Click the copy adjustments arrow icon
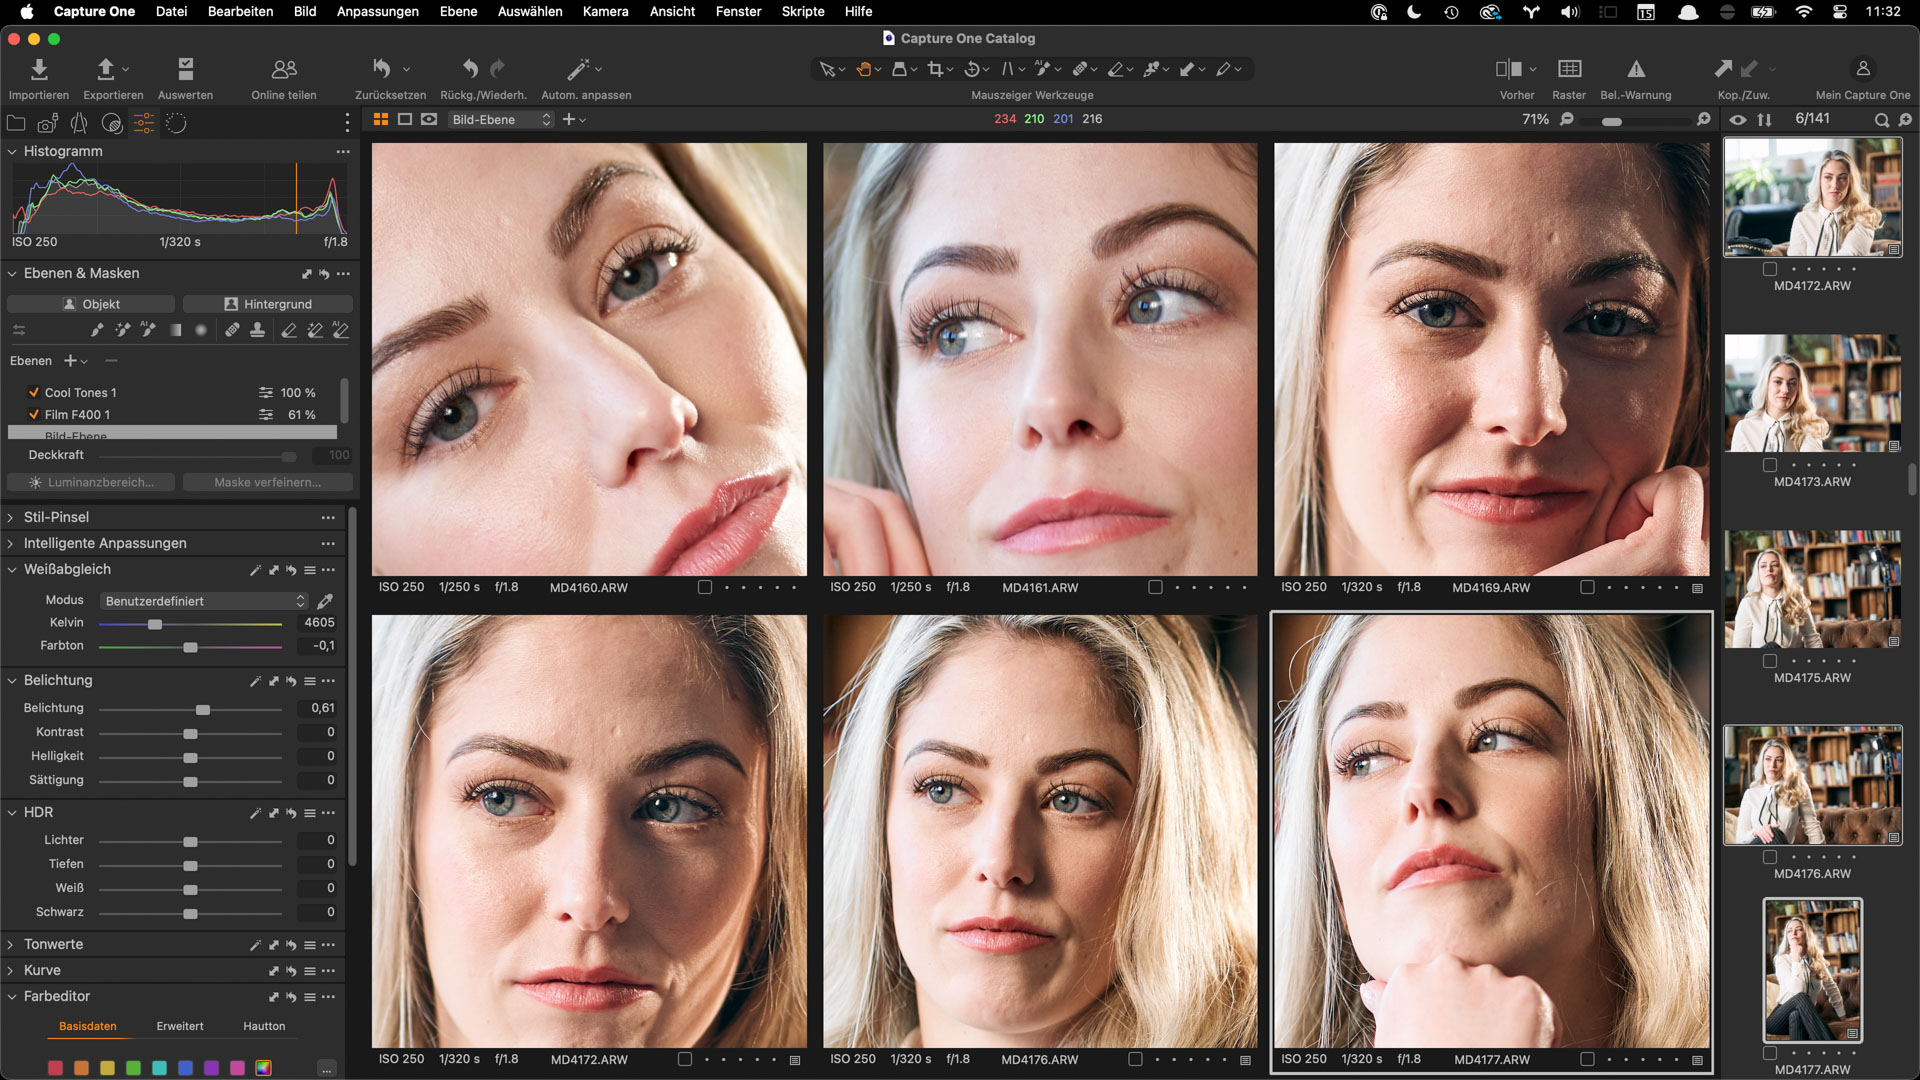This screenshot has height=1080, width=1920. click(1723, 69)
